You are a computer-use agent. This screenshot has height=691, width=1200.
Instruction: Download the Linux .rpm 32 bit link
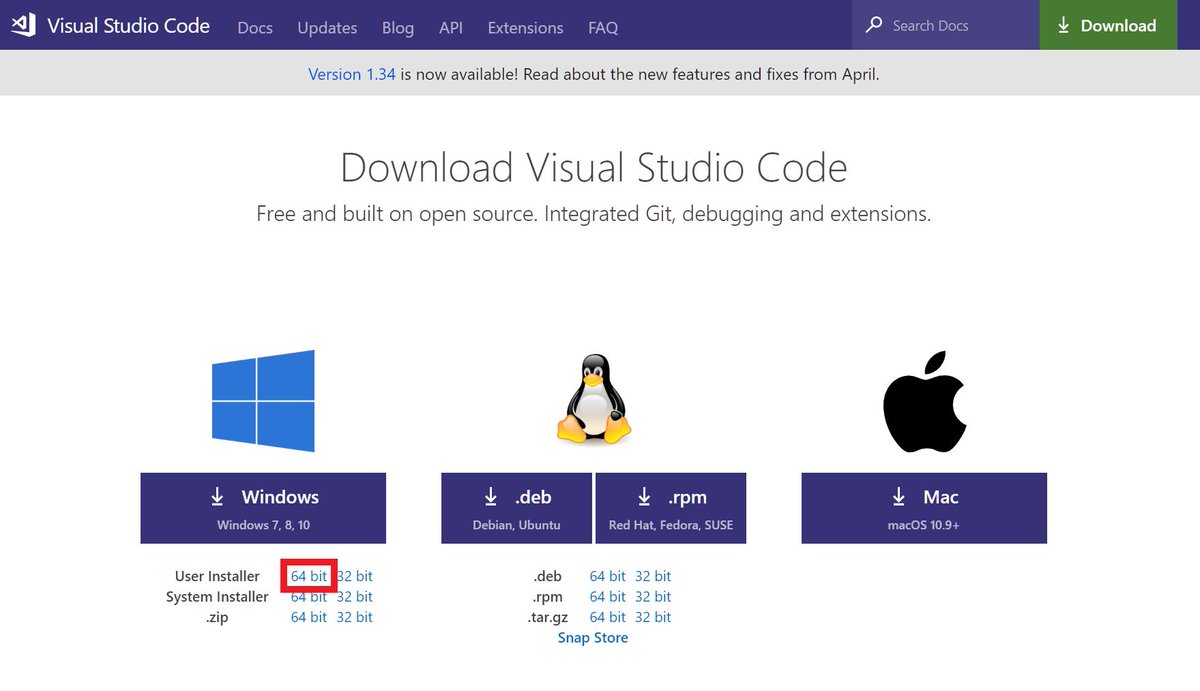[653, 597]
